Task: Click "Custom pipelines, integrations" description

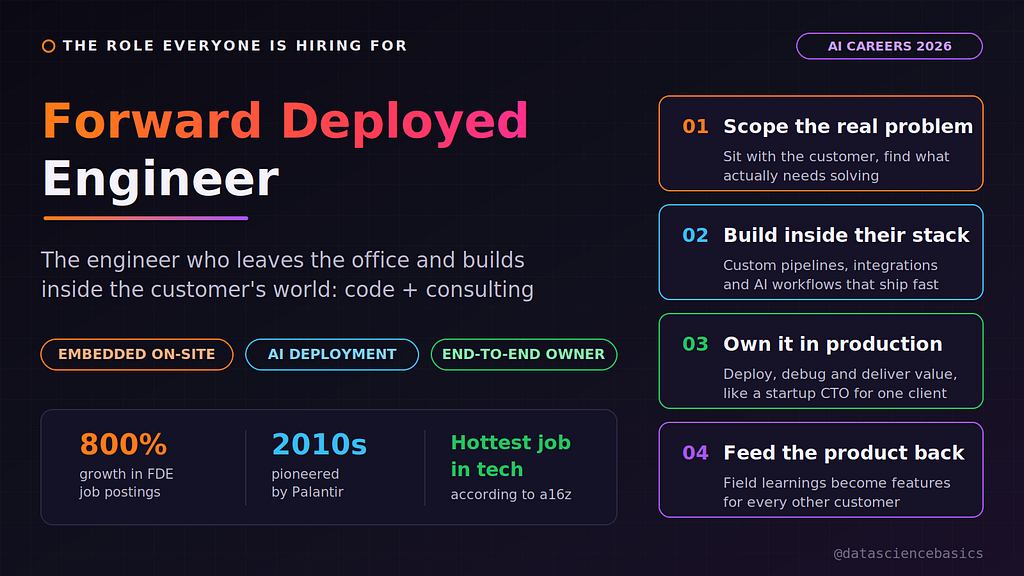Action: click(x=831, y=275)
